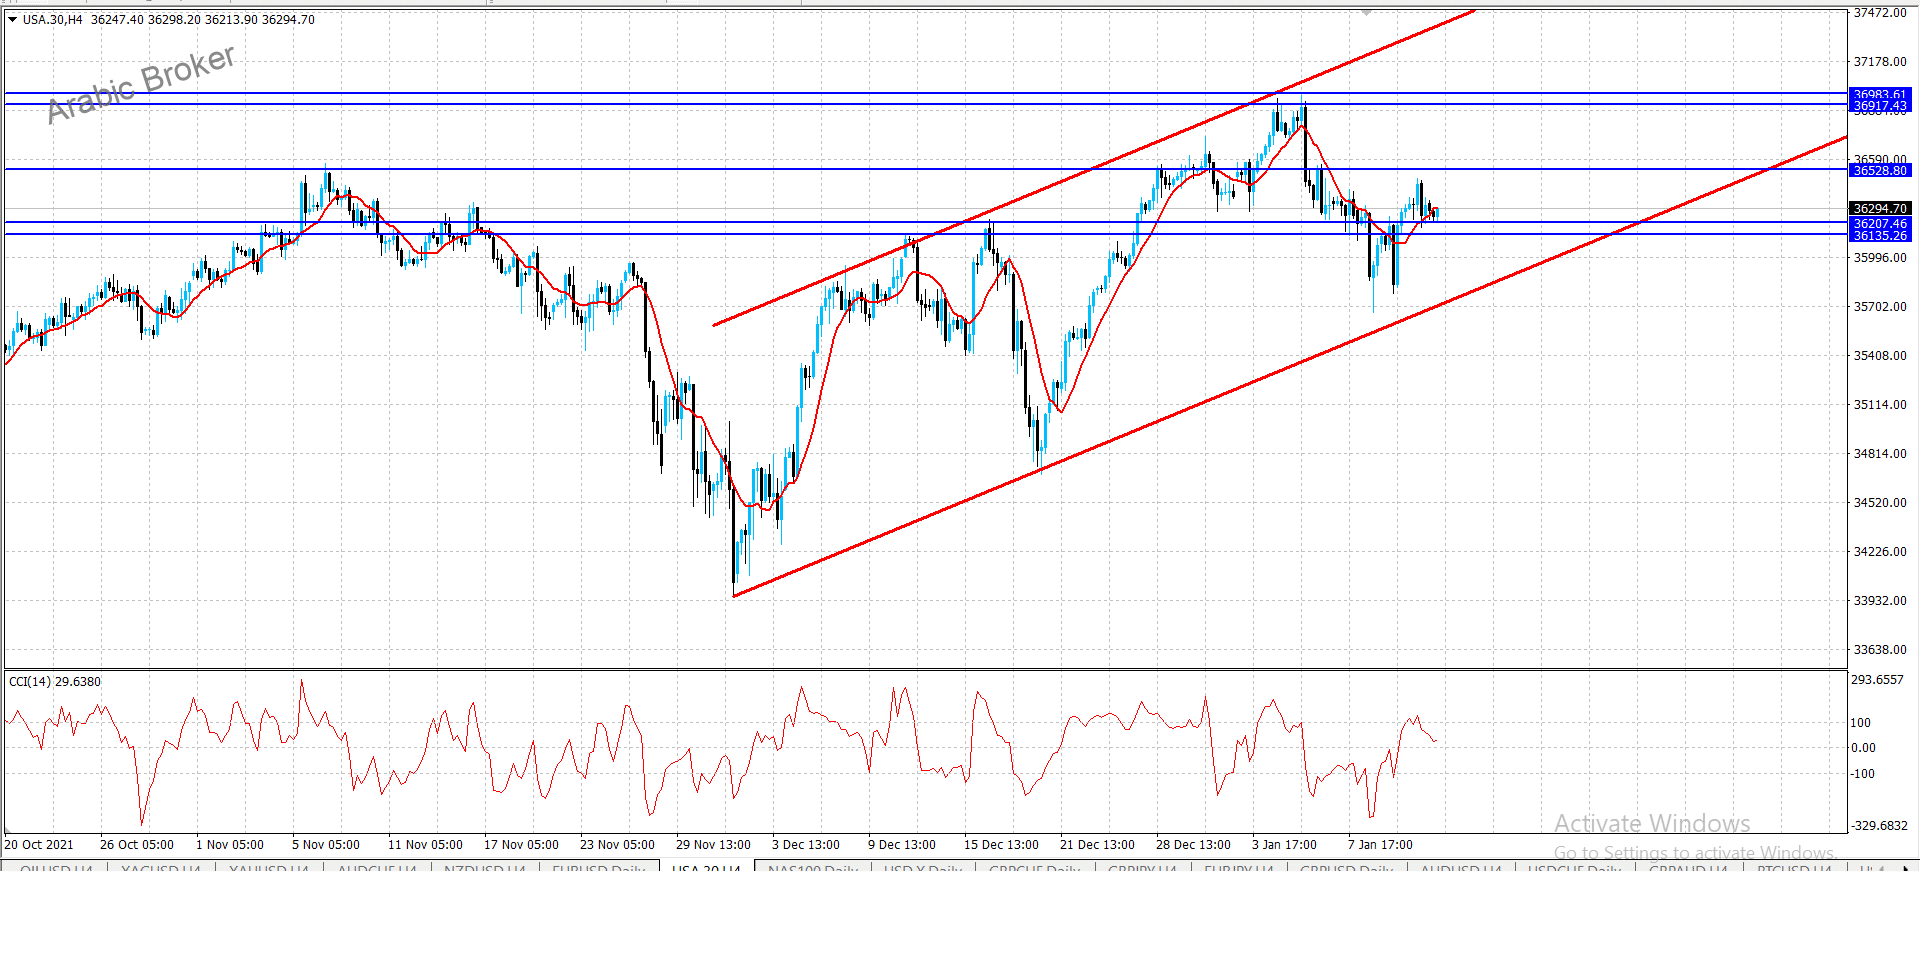Select the XAUUSD H4 chart tab
1926x970 pixels.
(269, 868)
